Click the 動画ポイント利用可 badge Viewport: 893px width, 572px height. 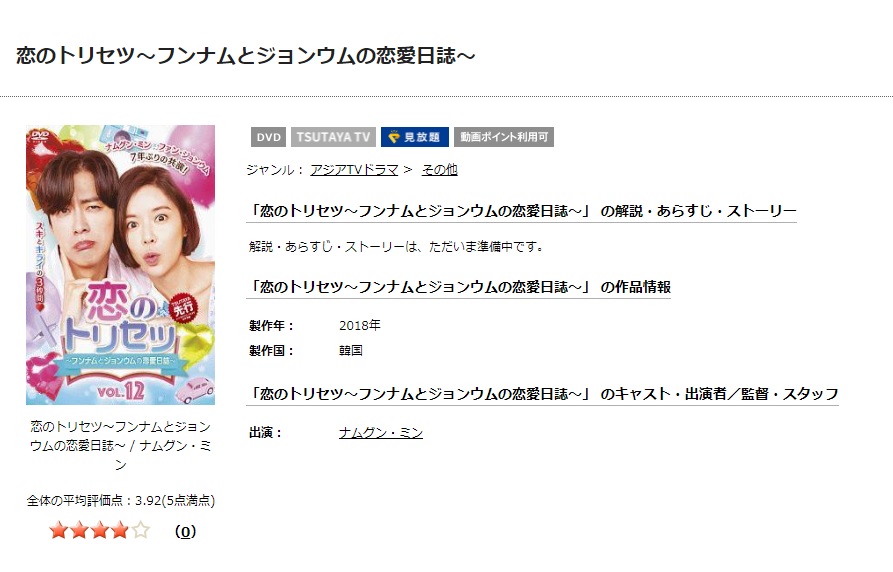(503, 137)
